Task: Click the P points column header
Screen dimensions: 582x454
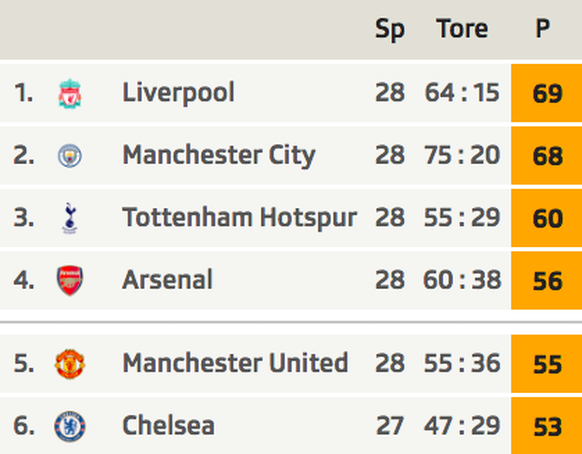Action: click(542, 28)
